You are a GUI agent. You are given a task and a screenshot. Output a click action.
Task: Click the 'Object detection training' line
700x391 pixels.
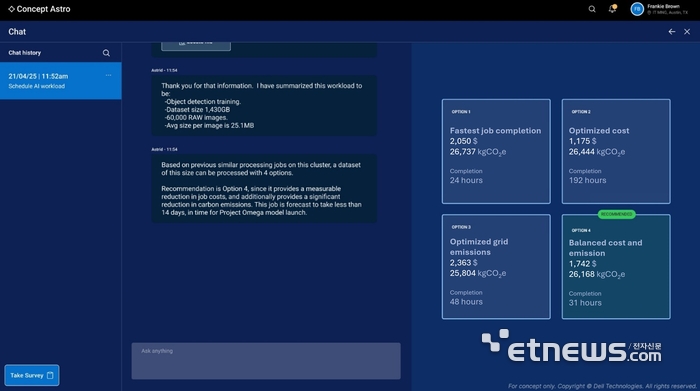point(202,102)
